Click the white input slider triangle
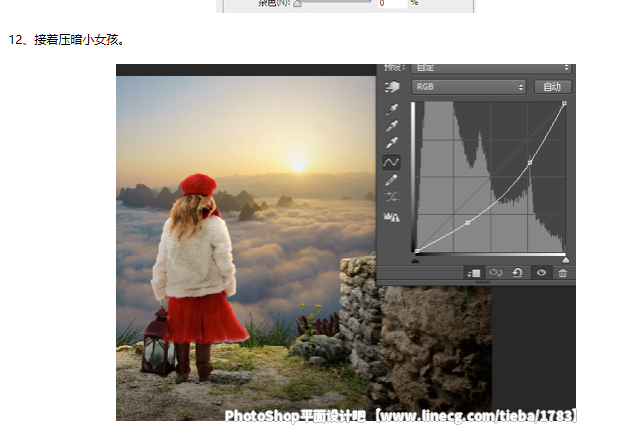The image size is (633, 435). (566, 260)
